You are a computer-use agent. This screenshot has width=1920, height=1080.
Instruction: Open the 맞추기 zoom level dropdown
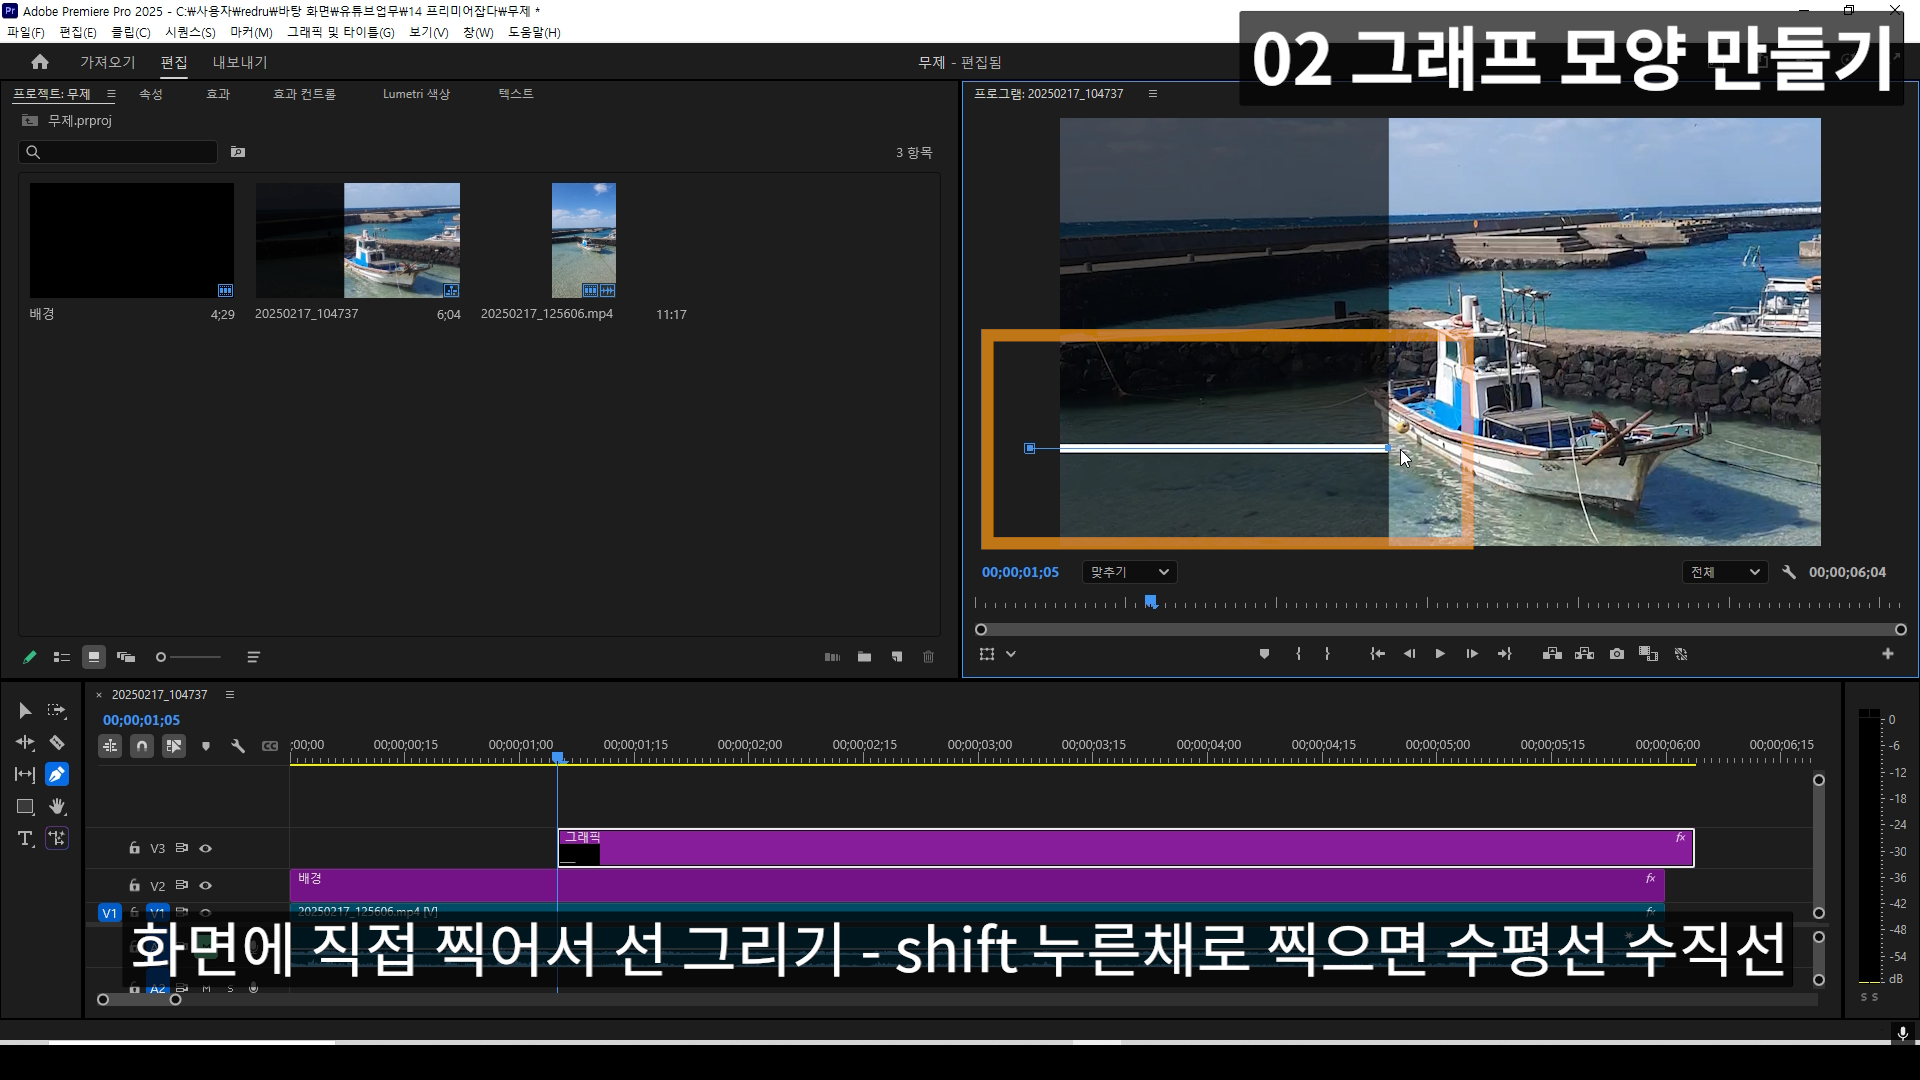coord(1129,572)
